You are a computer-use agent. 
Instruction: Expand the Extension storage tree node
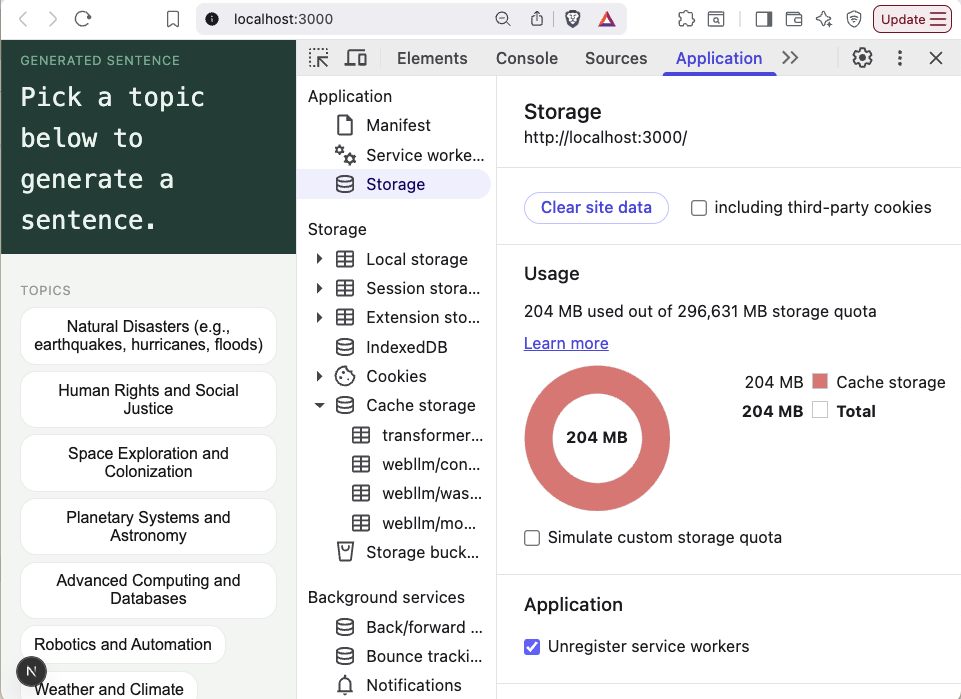click(x=319, y=317)
